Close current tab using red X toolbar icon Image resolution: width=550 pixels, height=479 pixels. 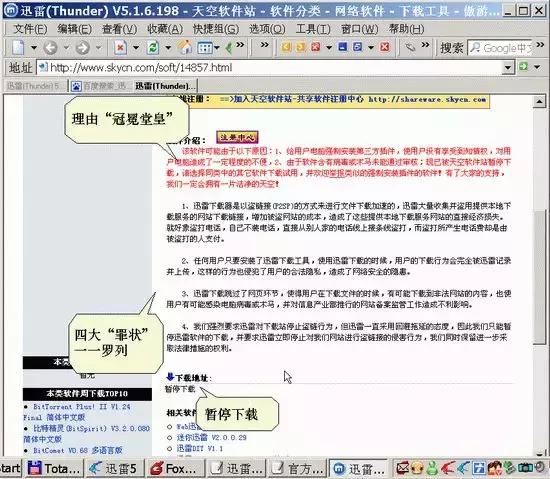click(385, 47)
